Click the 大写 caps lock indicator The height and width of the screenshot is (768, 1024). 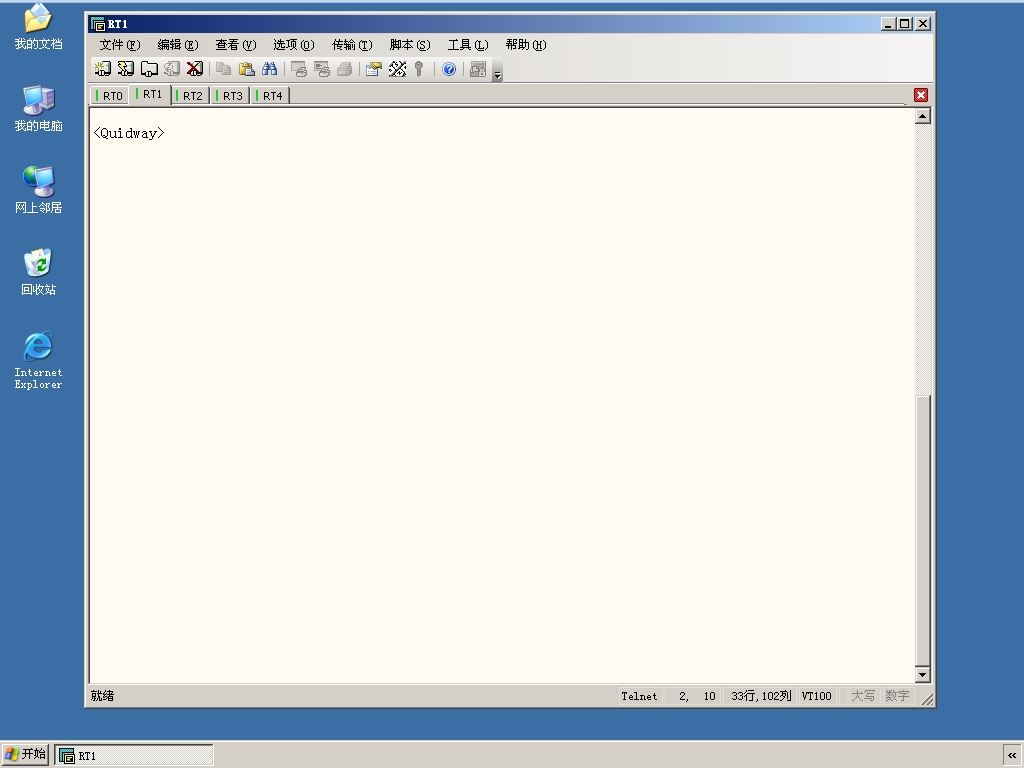pyautogui.click(x=863, y=696)
